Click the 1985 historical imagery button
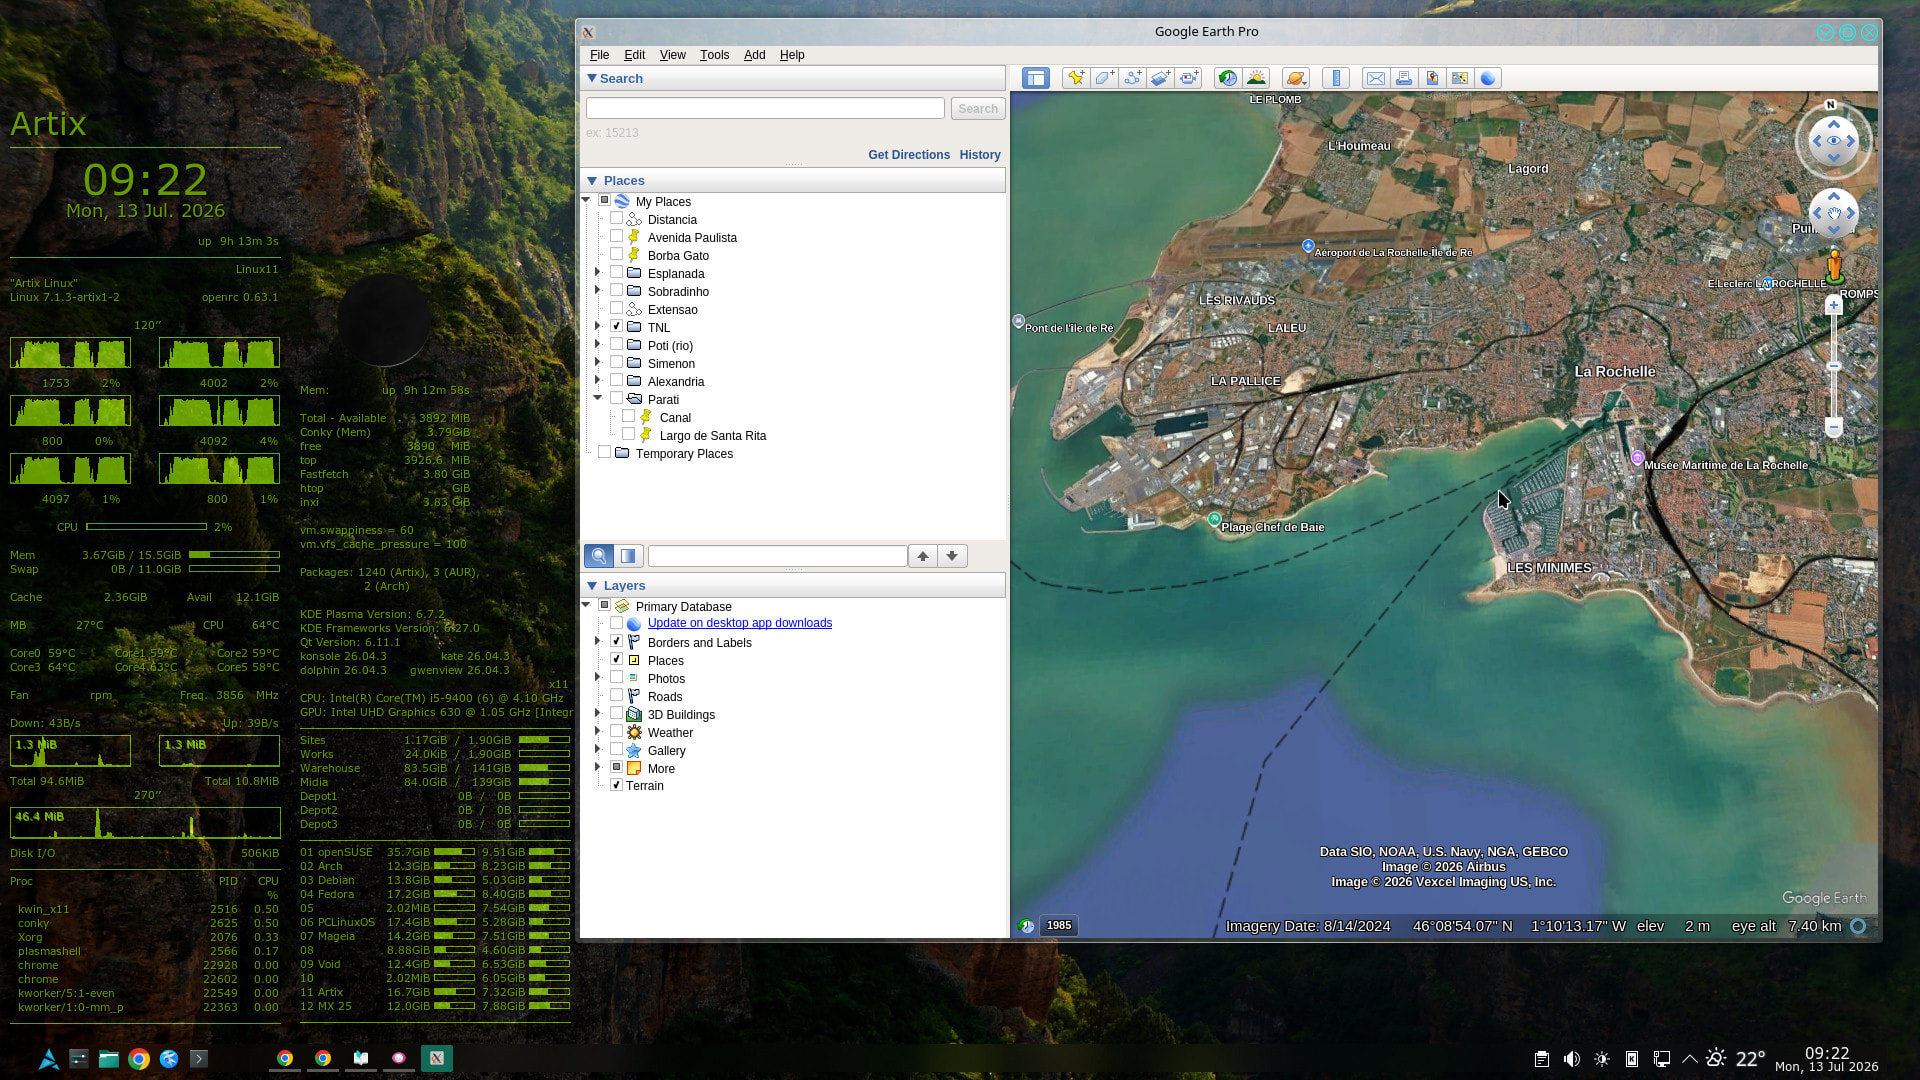 (x=1059, y=926)
